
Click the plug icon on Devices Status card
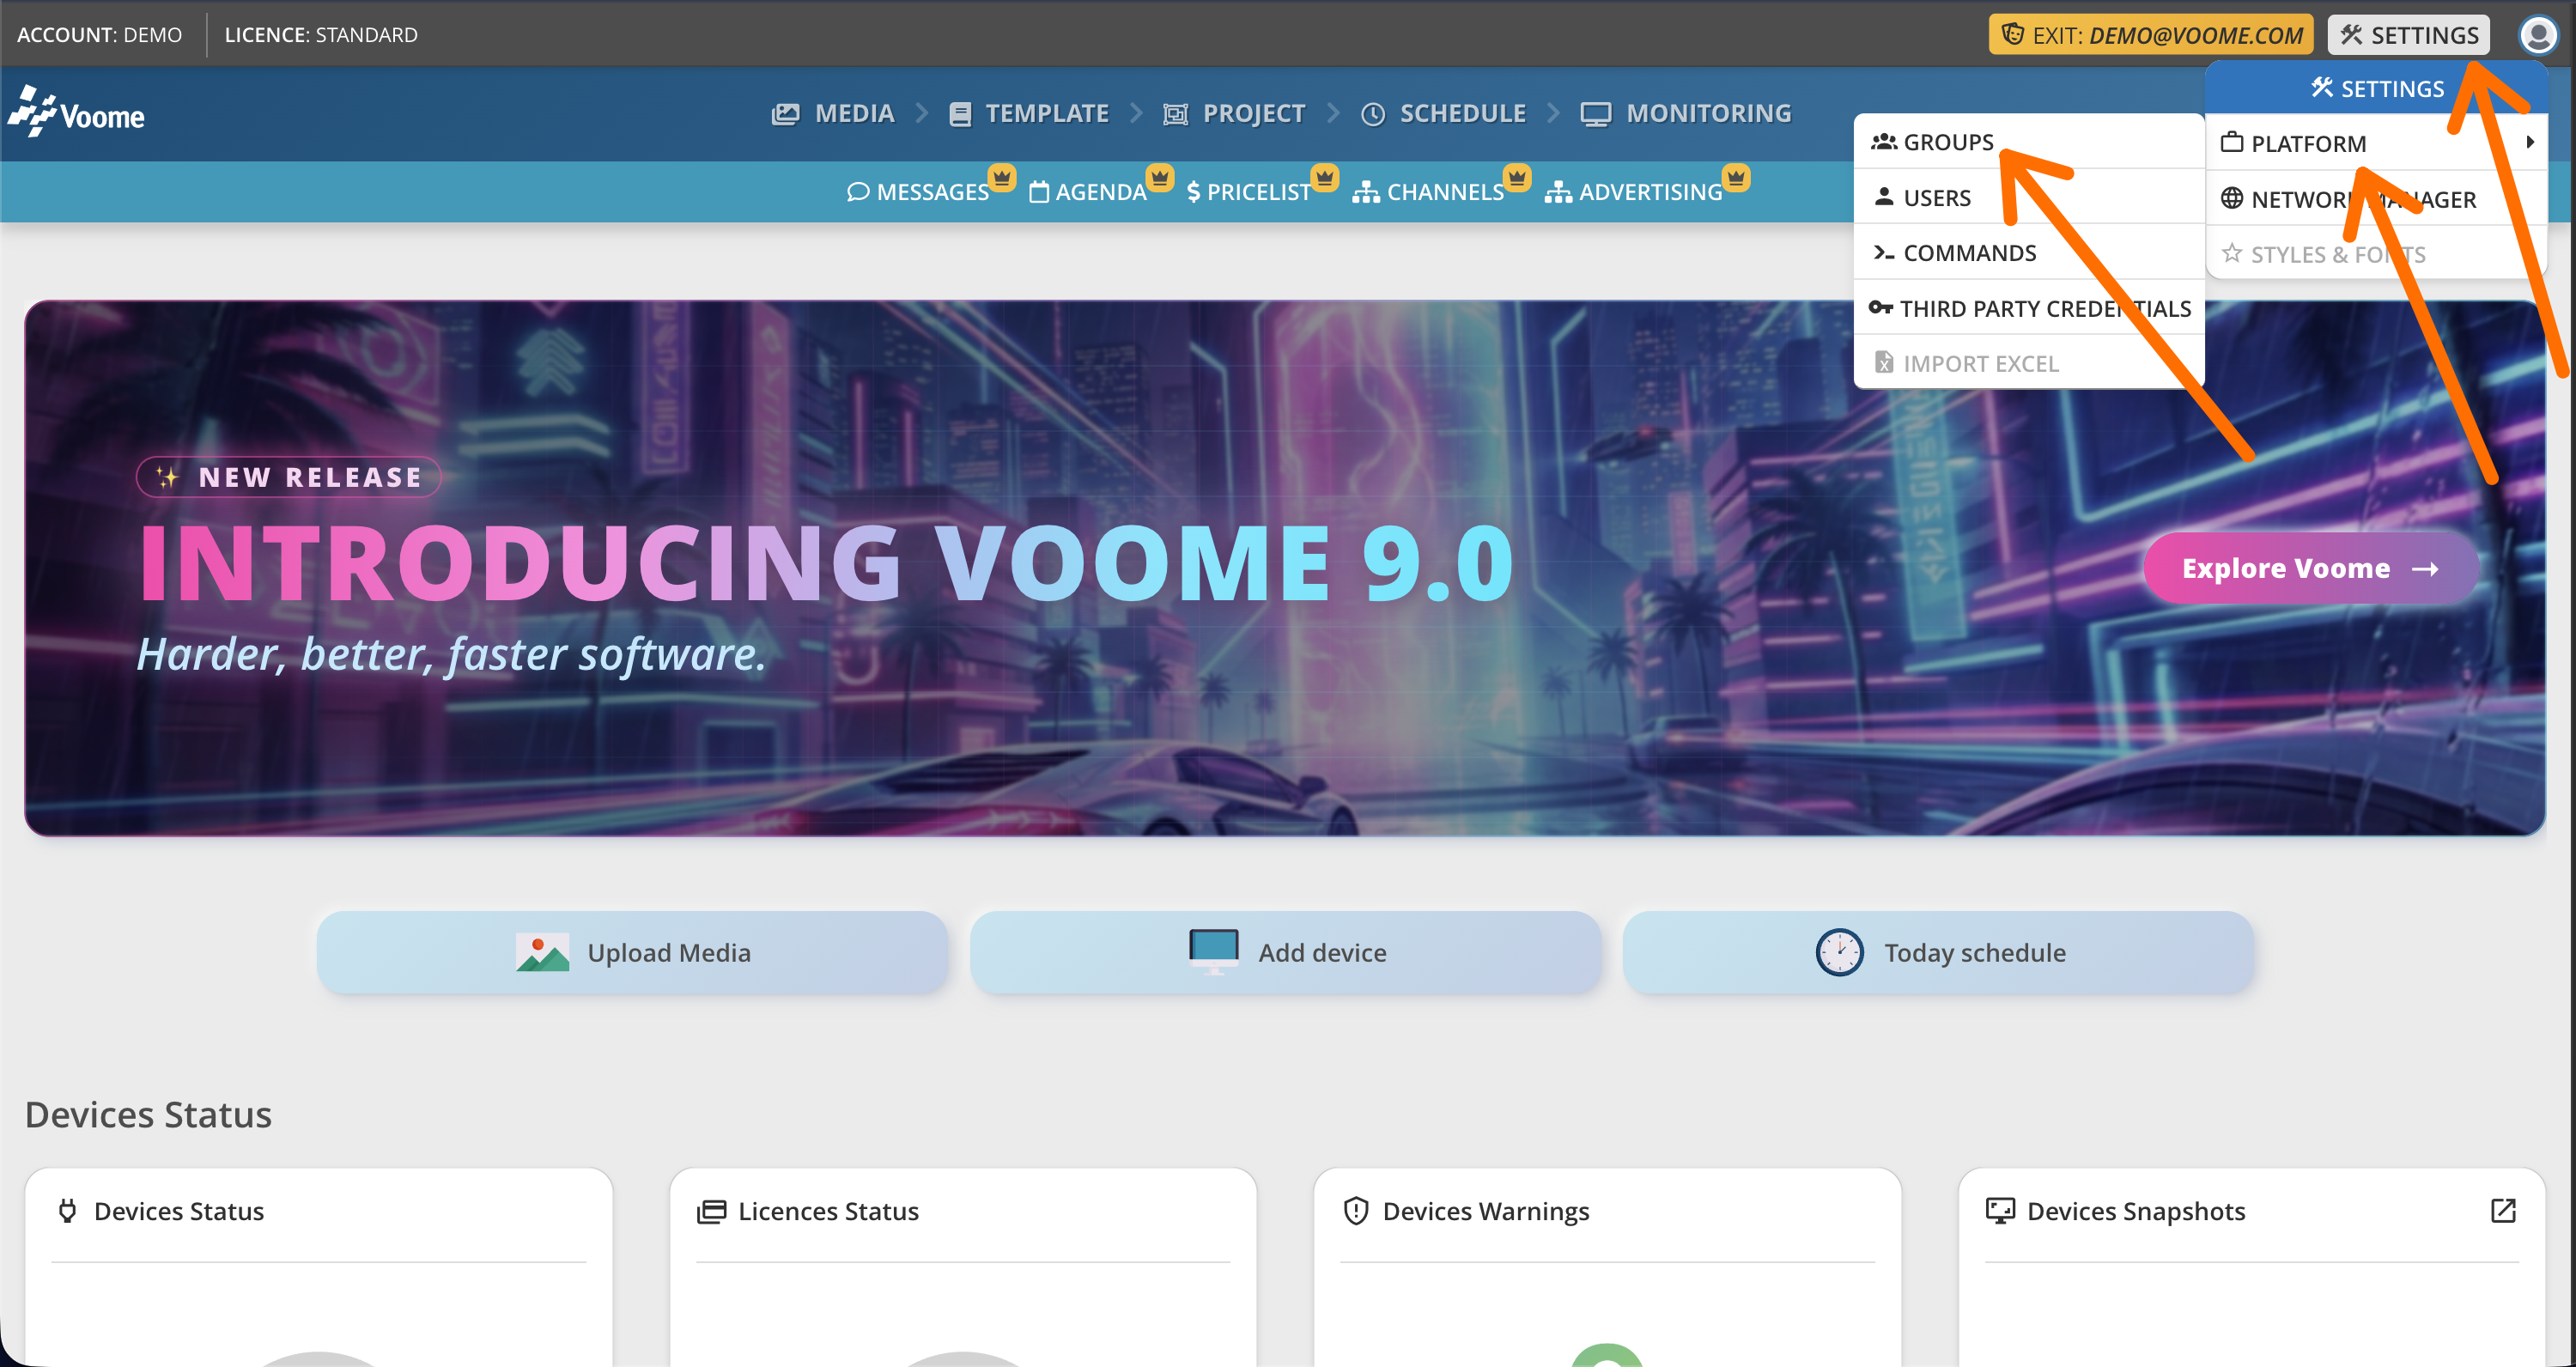pos(67,1211)
